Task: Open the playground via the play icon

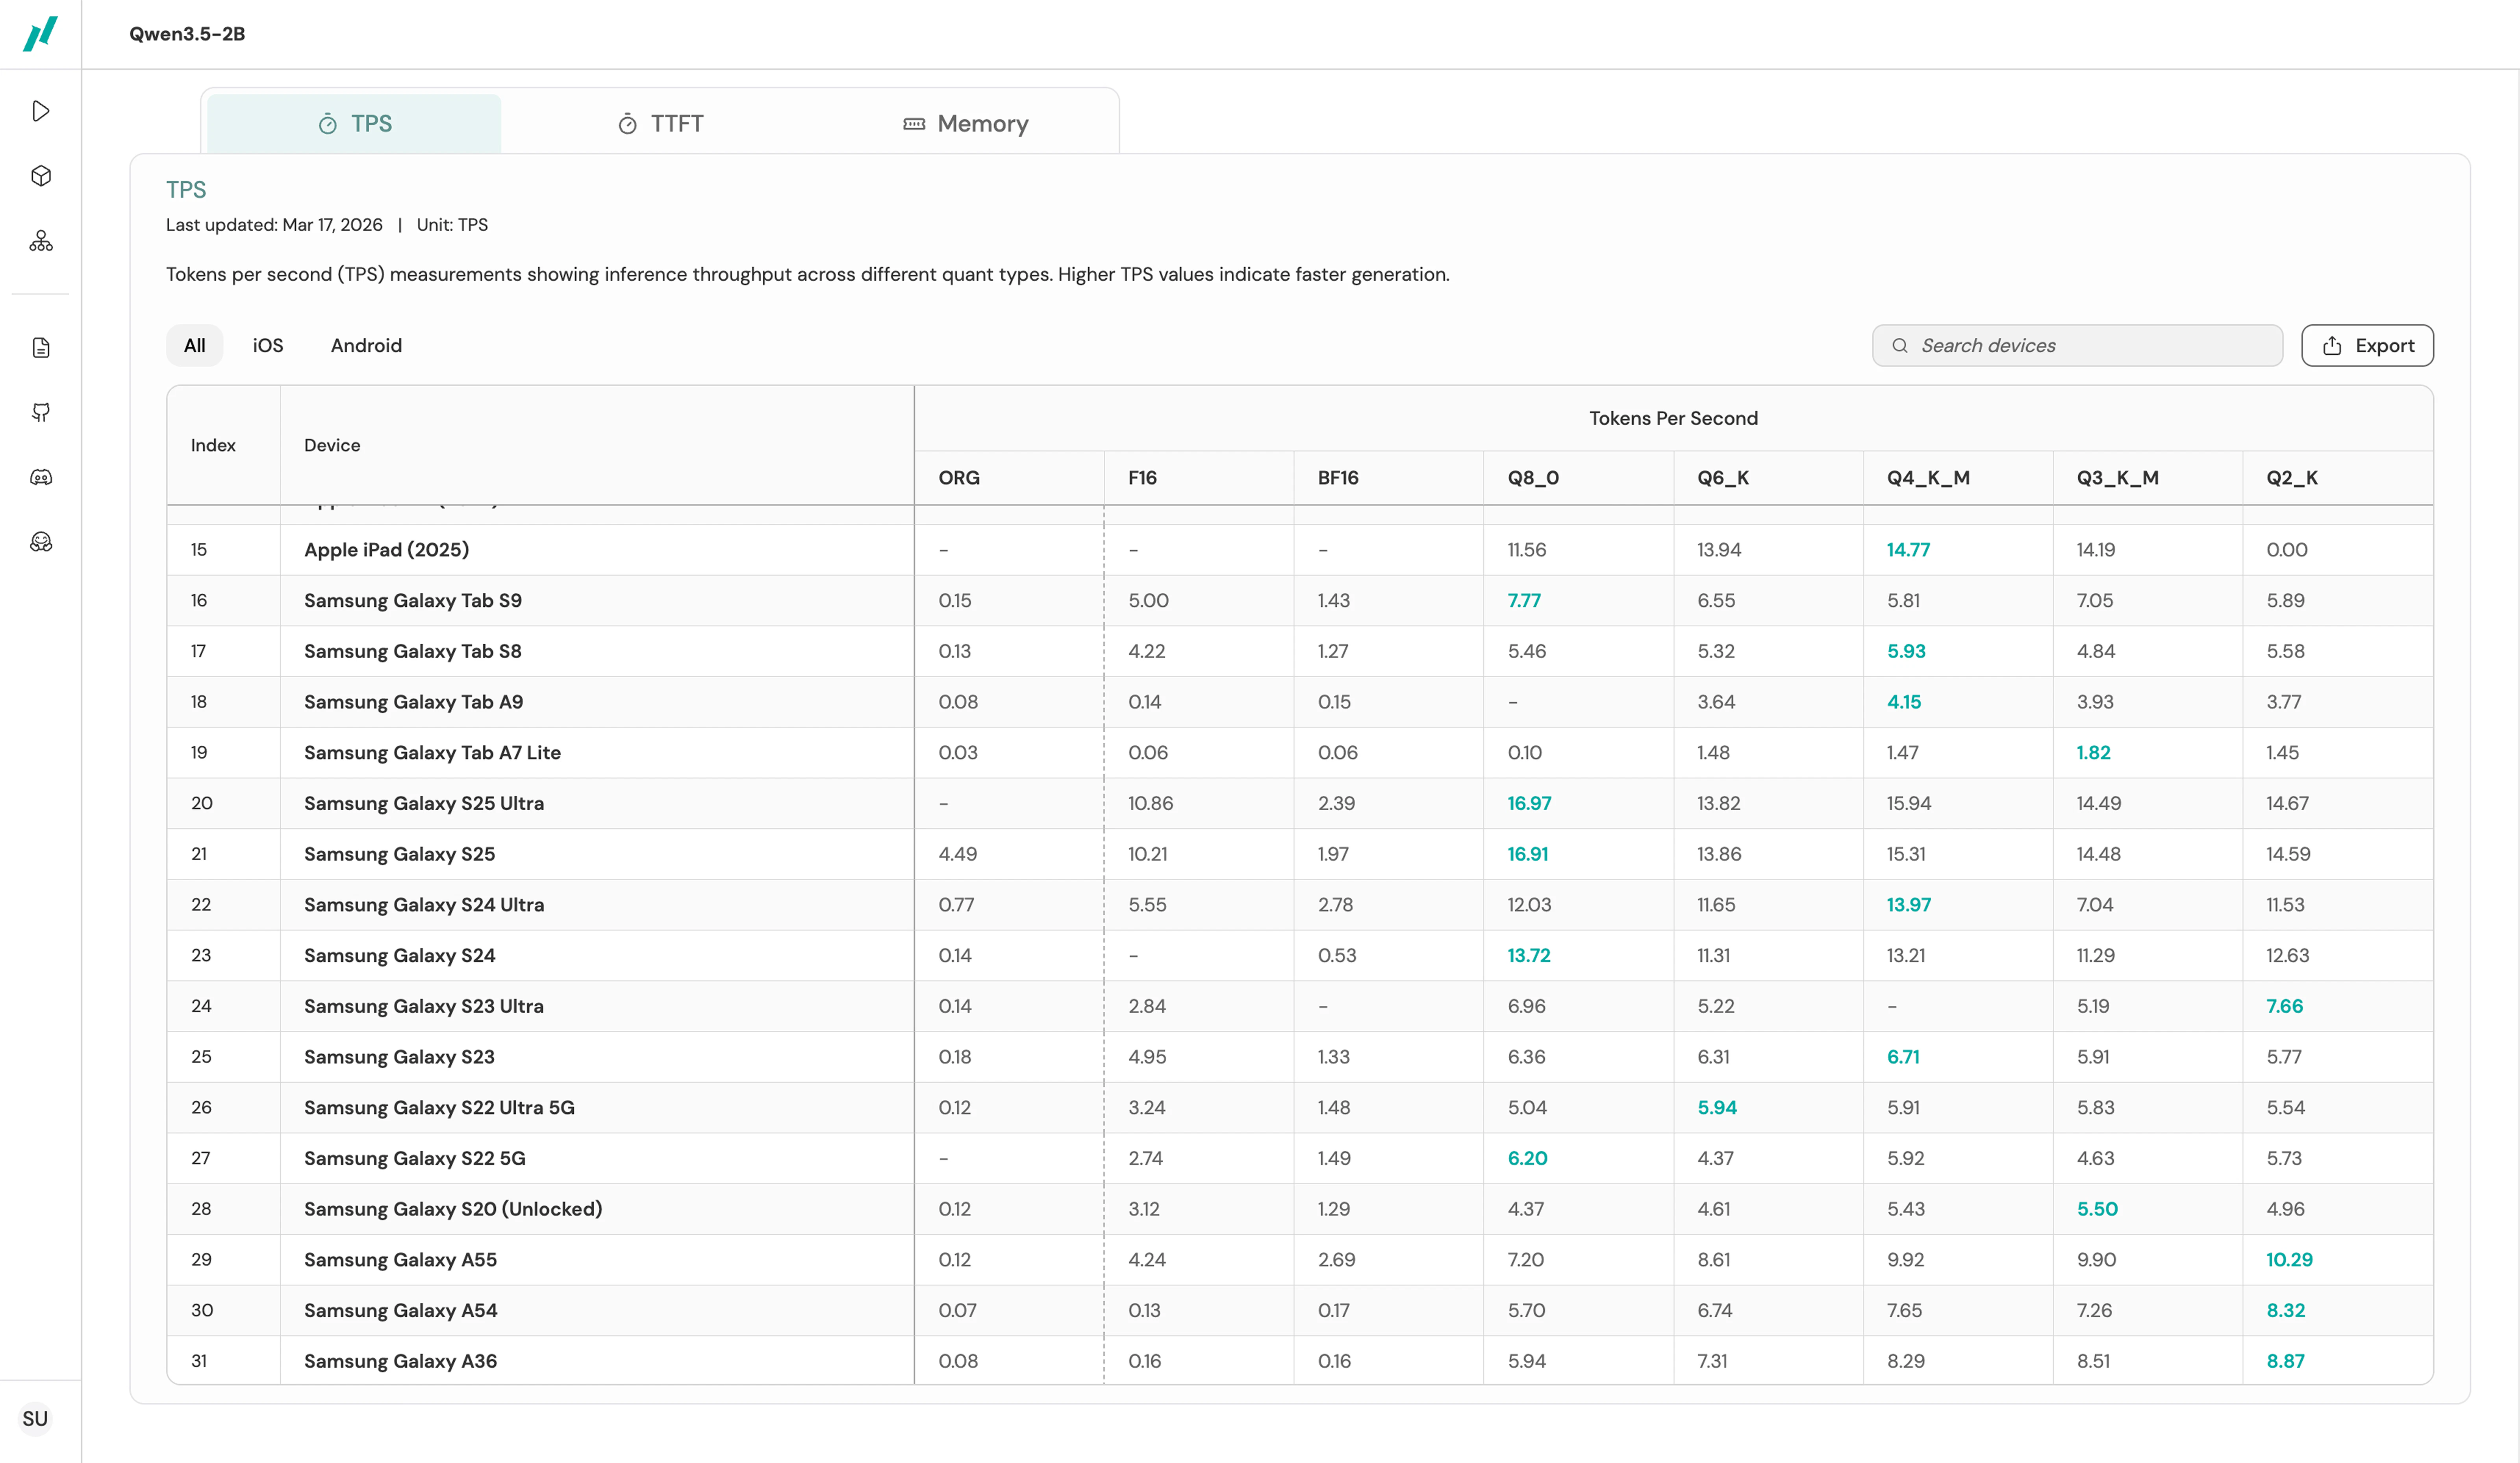Action: (40, 111)
